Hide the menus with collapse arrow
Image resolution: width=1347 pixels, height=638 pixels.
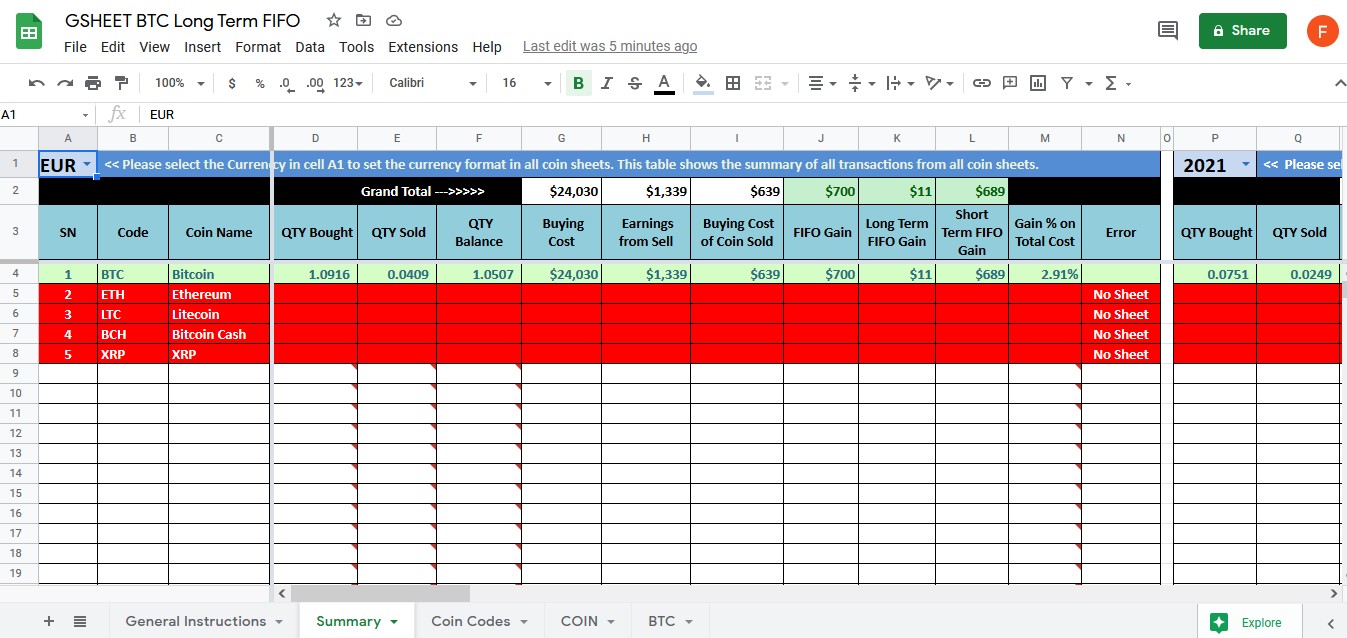1339,83
